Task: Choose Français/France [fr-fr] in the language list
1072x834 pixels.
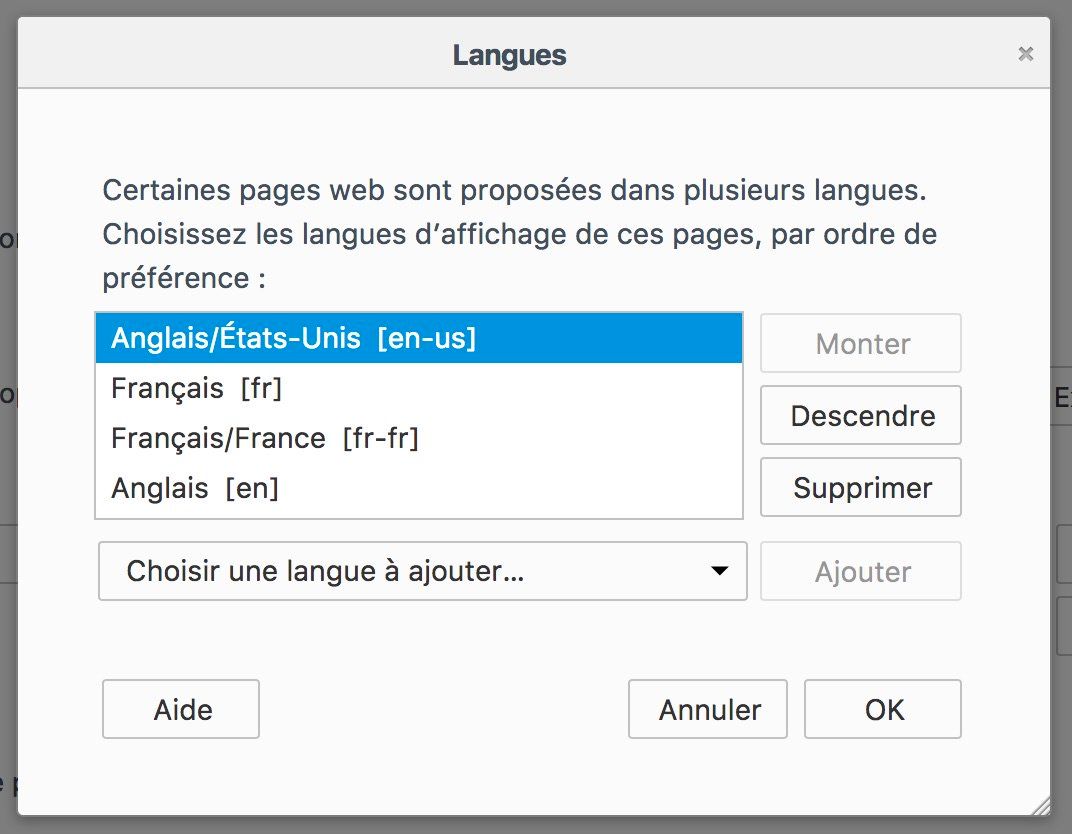Action: [418, 438]
